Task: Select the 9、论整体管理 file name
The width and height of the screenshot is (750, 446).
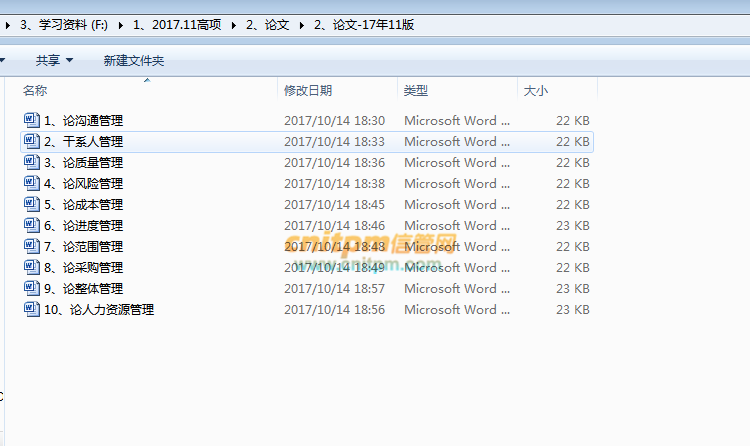Action: coord(84,289)
